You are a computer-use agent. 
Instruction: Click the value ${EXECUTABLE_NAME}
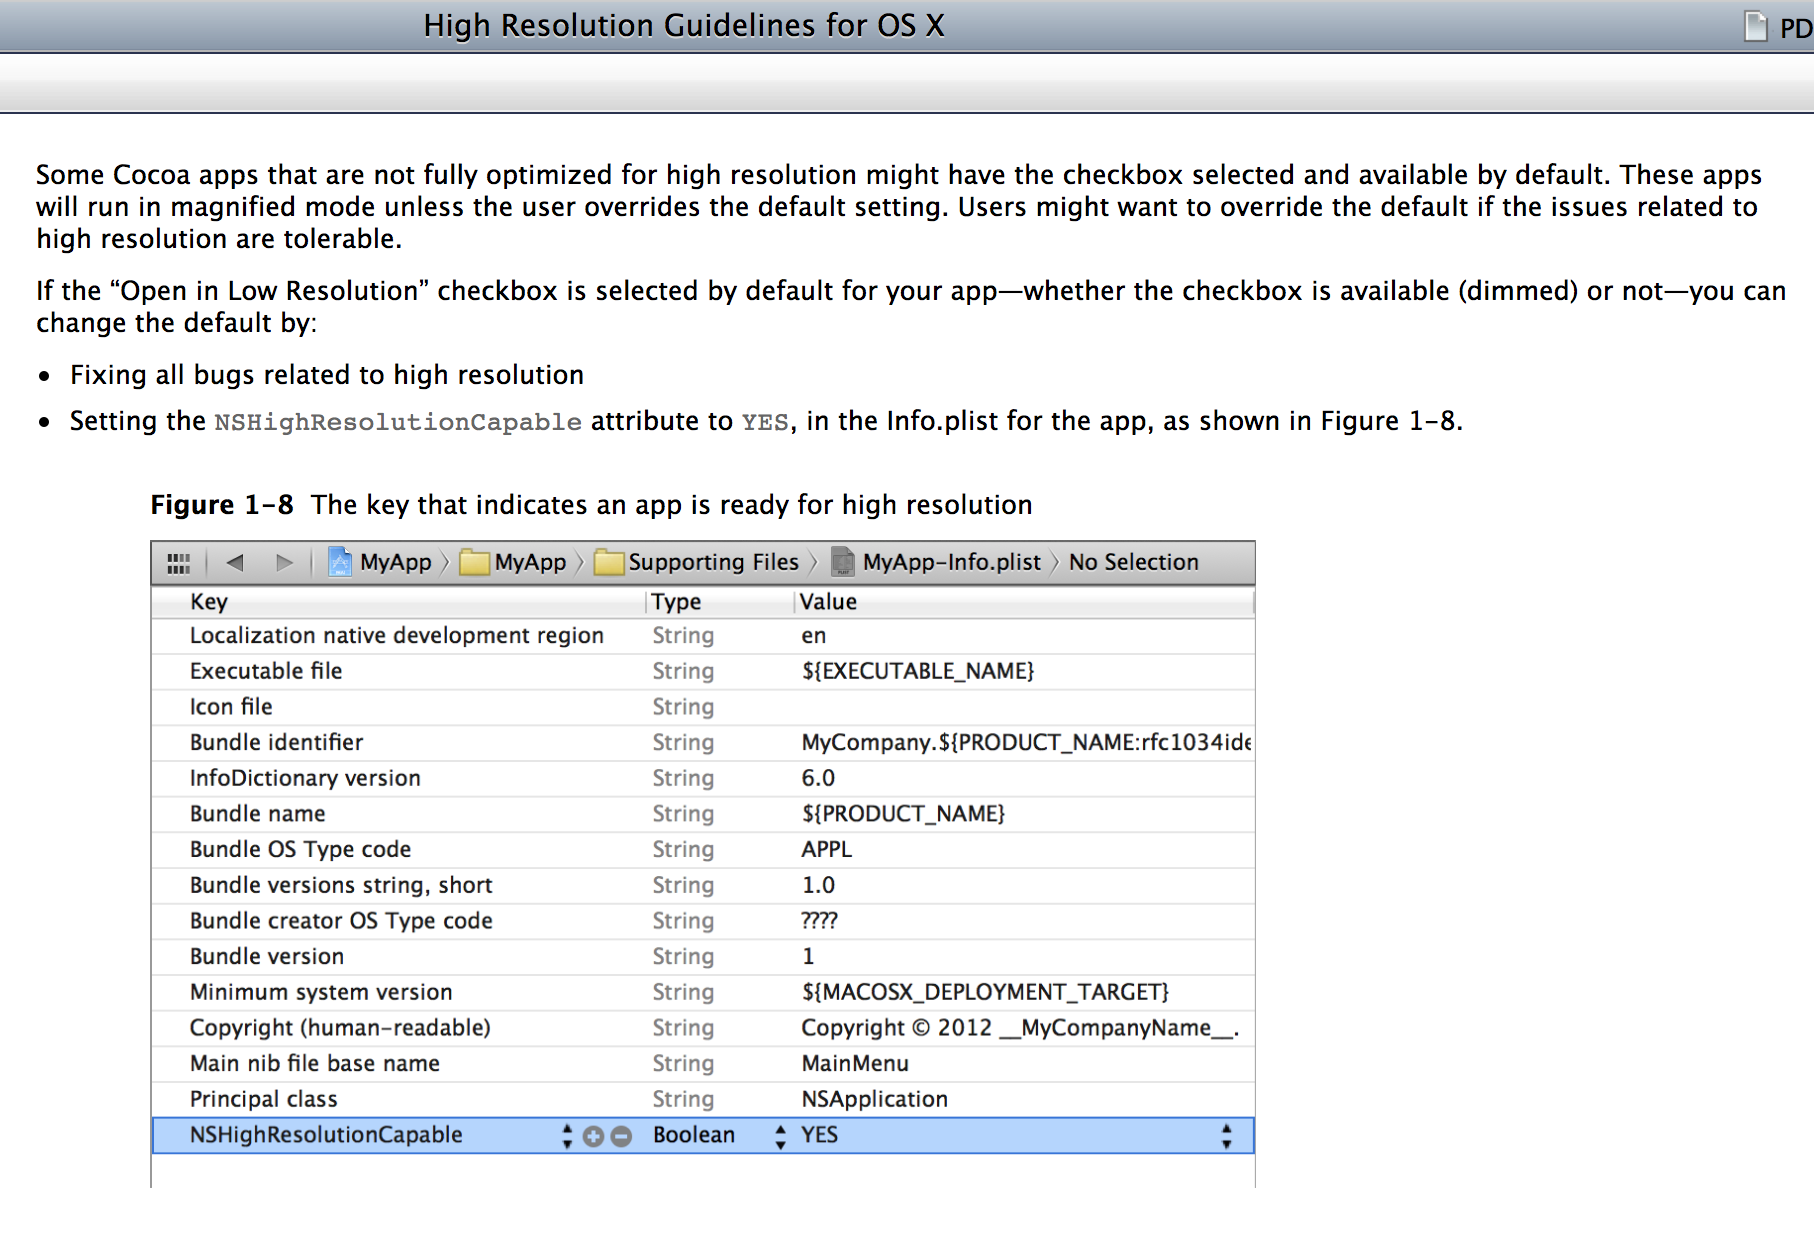(x=918, y=671)
